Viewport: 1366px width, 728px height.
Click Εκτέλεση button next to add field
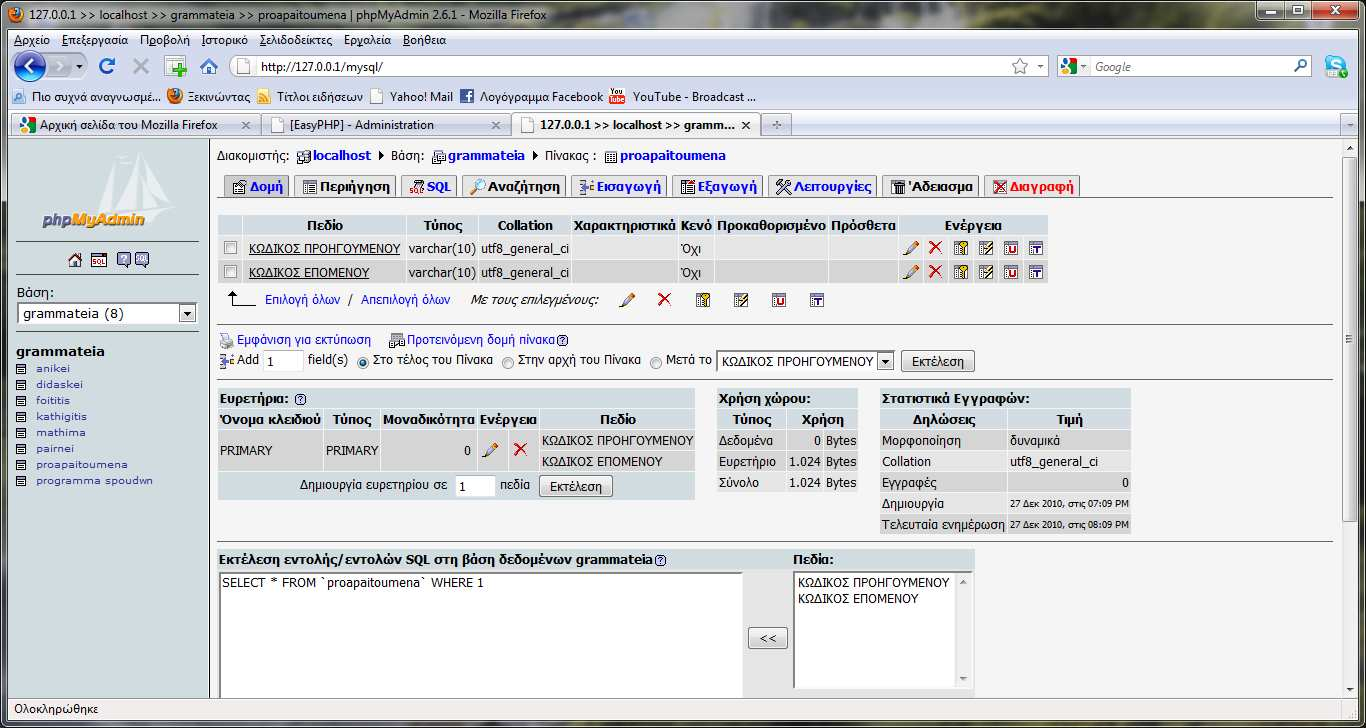937,361
